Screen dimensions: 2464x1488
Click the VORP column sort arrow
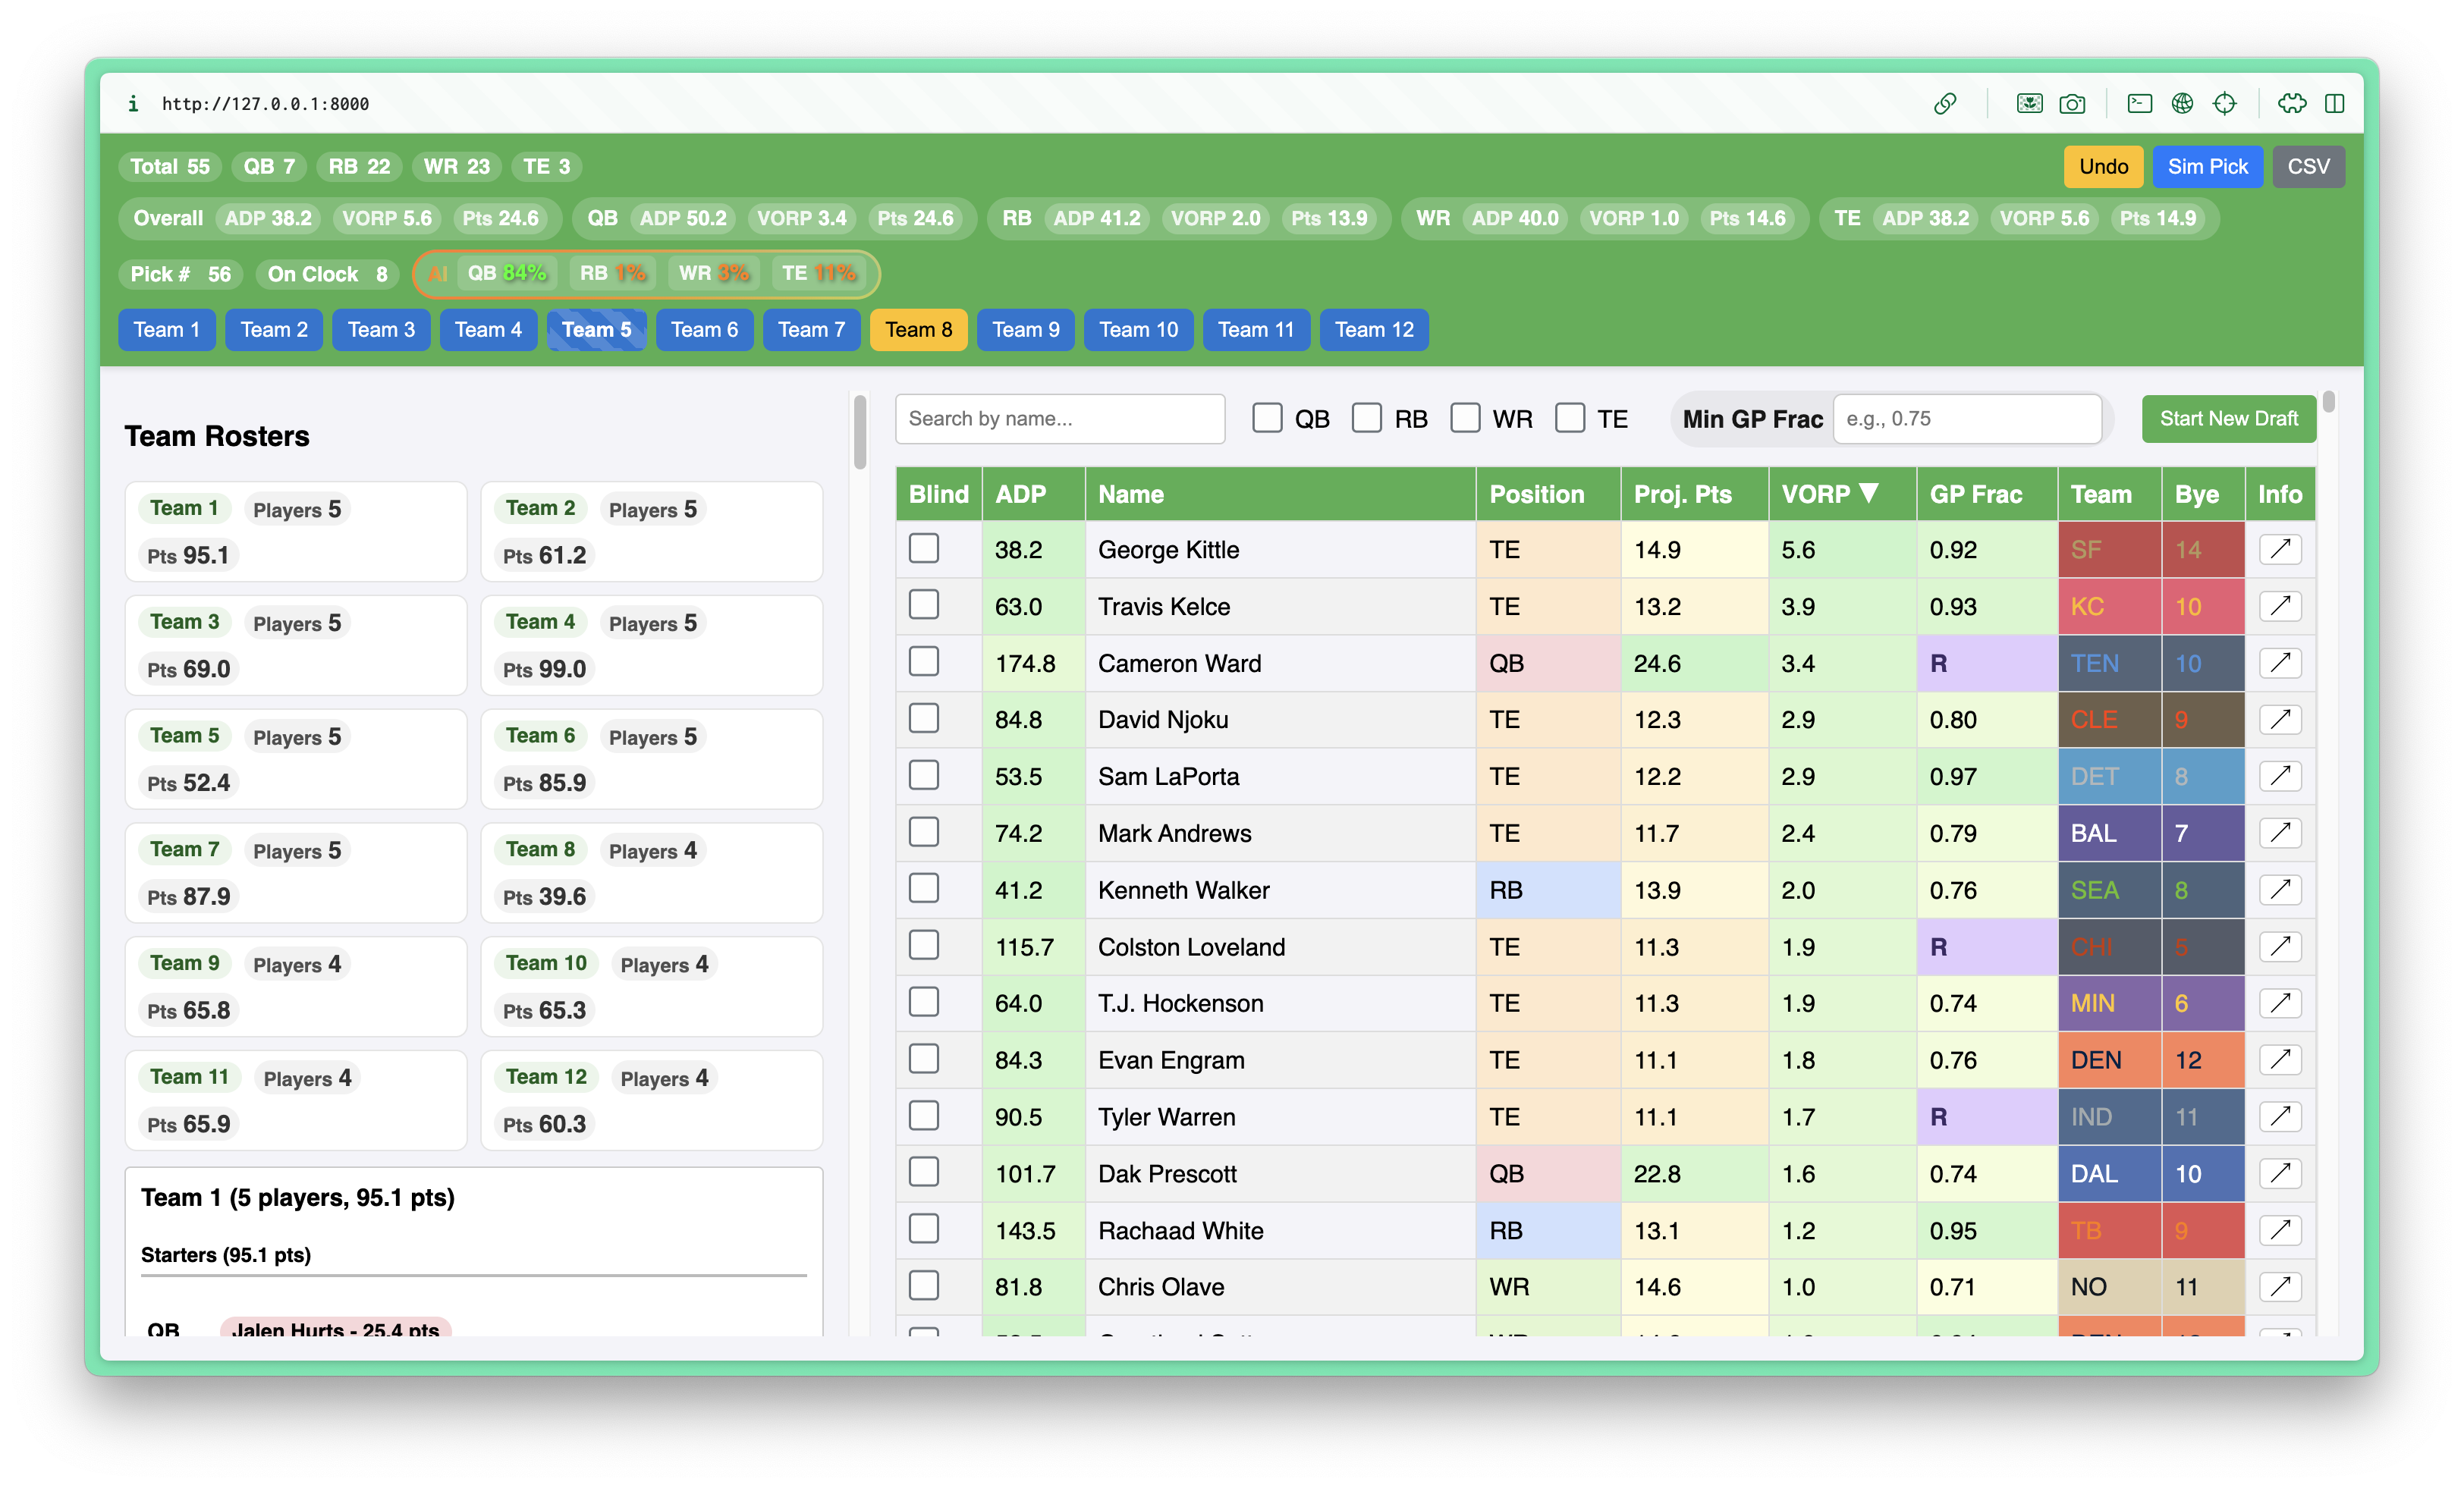[x=1869, y=493]
